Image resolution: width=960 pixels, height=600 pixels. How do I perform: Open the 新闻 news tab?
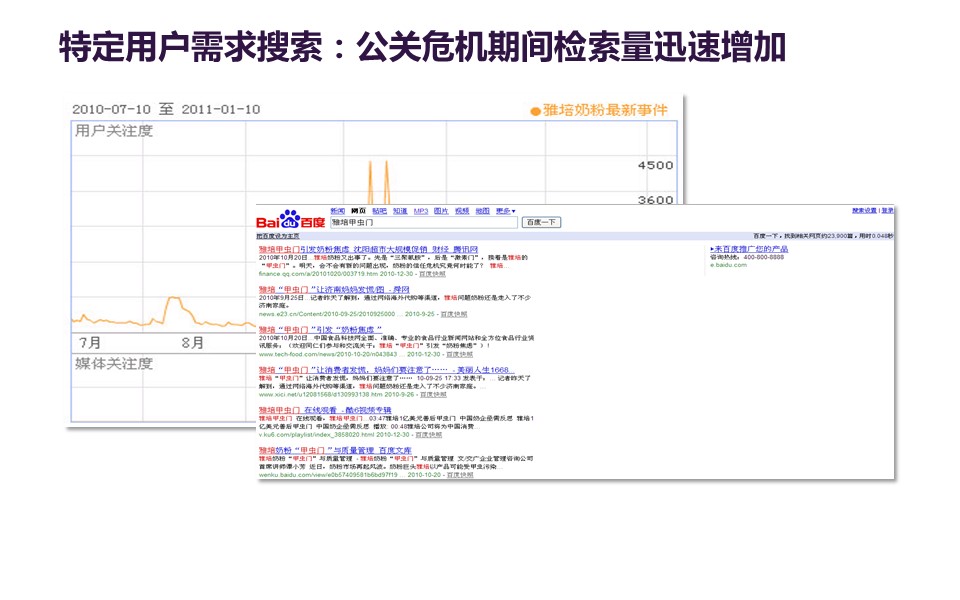point(338,211)
